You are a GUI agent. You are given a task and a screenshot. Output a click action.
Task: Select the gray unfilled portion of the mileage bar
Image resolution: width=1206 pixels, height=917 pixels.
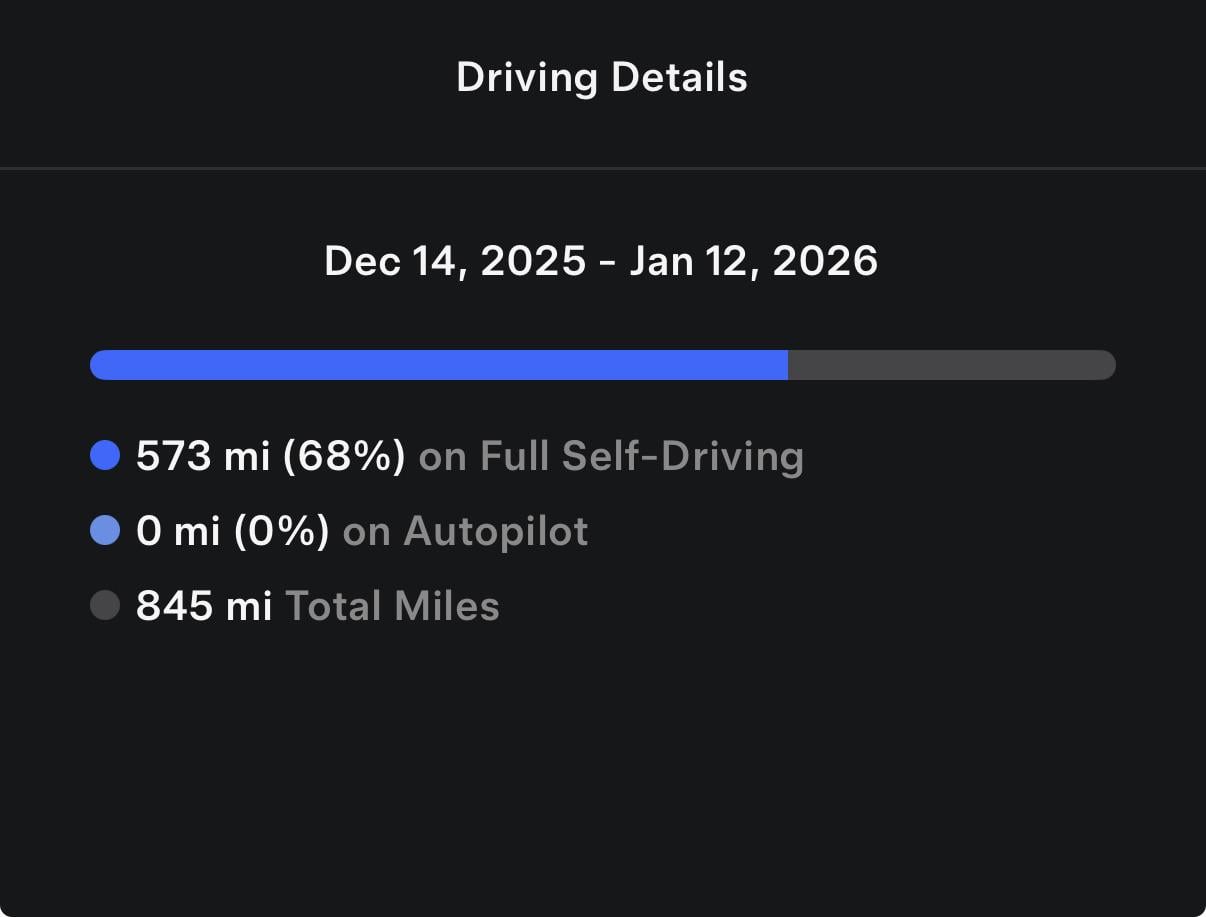[x=950, y=365]
